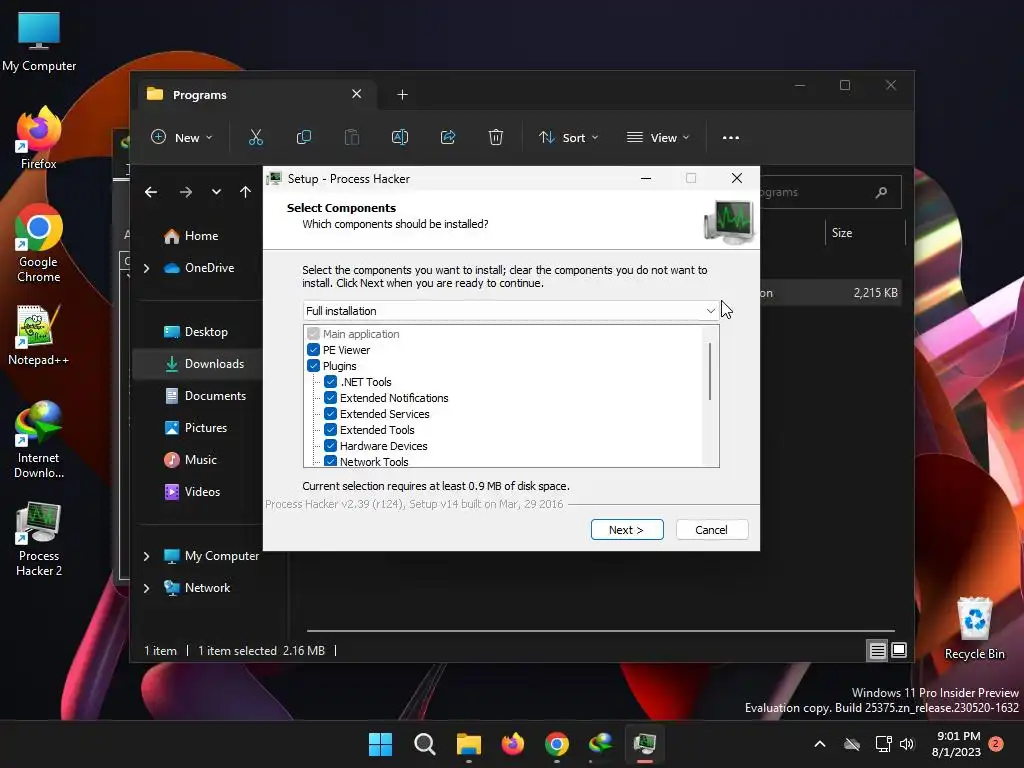Click the 2,215 KB file row
The width and height of the screenshot is (1024, 768).
tap(829, 293)
